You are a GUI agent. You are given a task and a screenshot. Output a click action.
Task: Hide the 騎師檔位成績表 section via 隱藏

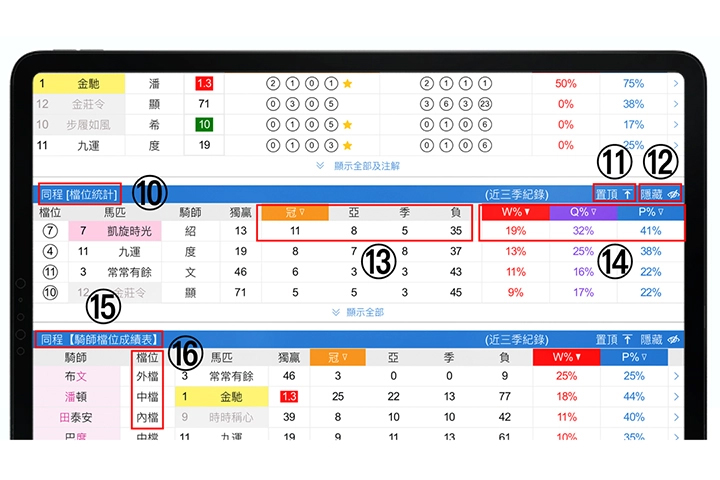tap(660, 339)
